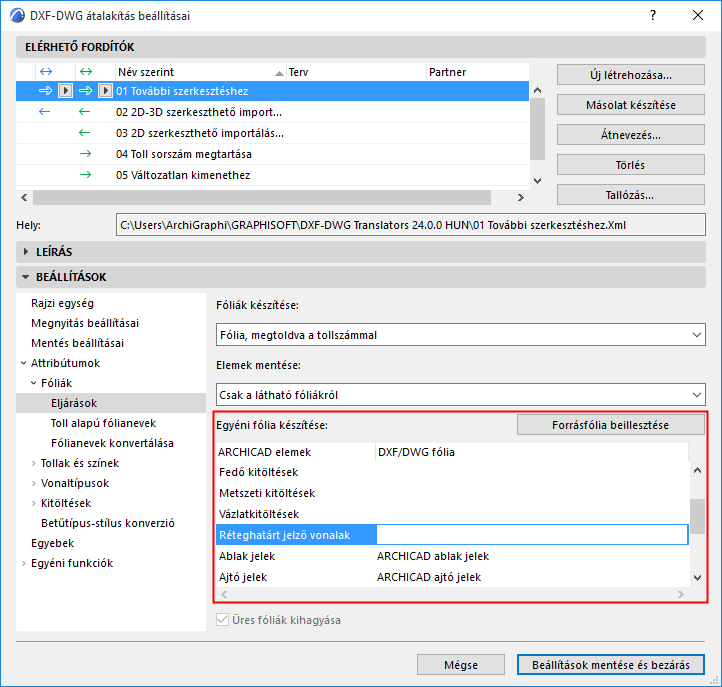Select the Metszeti kitöltések row
The image size is (722, 687).
[452, 493]
